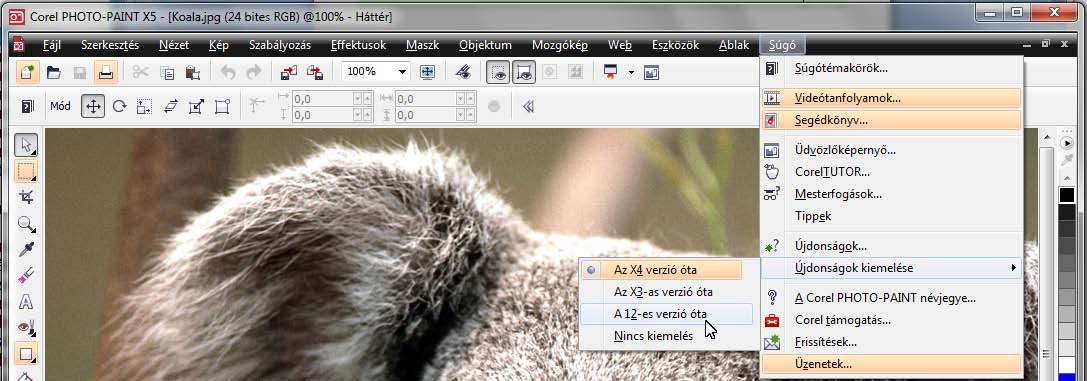Pick the black swatch in color palette
This screenshot has width=1087, height=381.
coord(1067,195)
